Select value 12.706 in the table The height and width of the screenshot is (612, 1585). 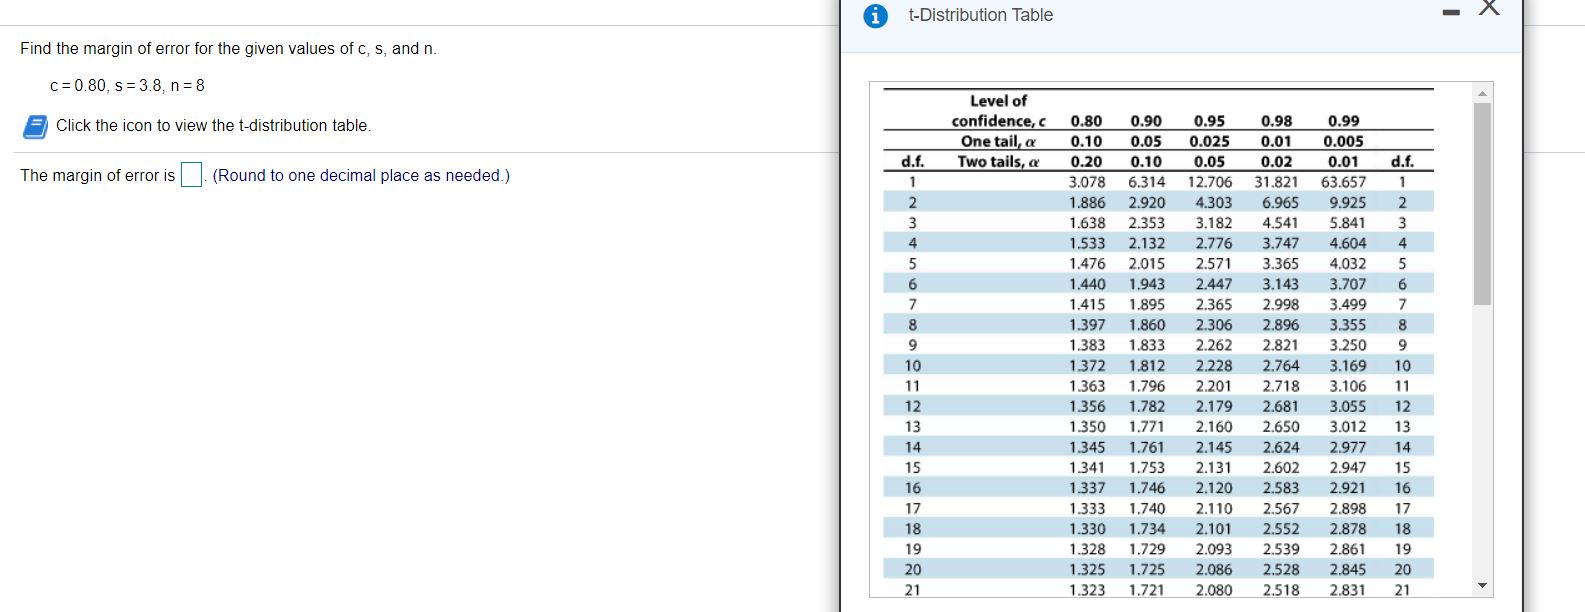(x=1210, y=182)
